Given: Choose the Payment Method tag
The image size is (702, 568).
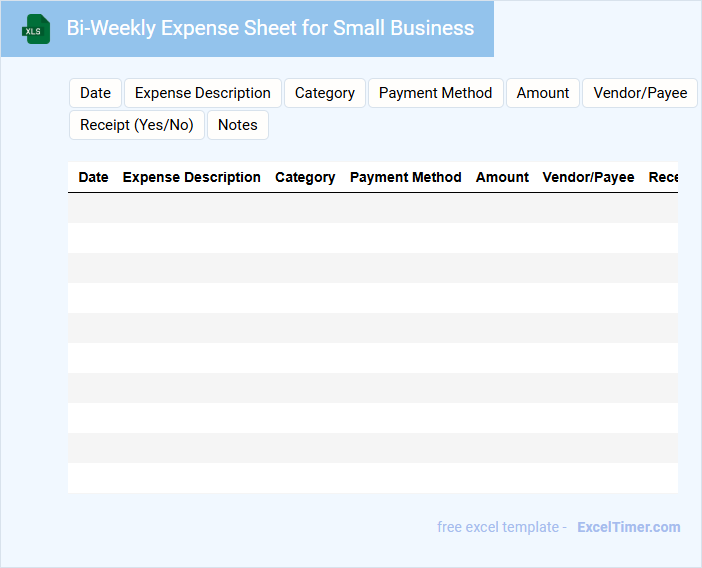Looking at the screenshot, I should (435, 93).
